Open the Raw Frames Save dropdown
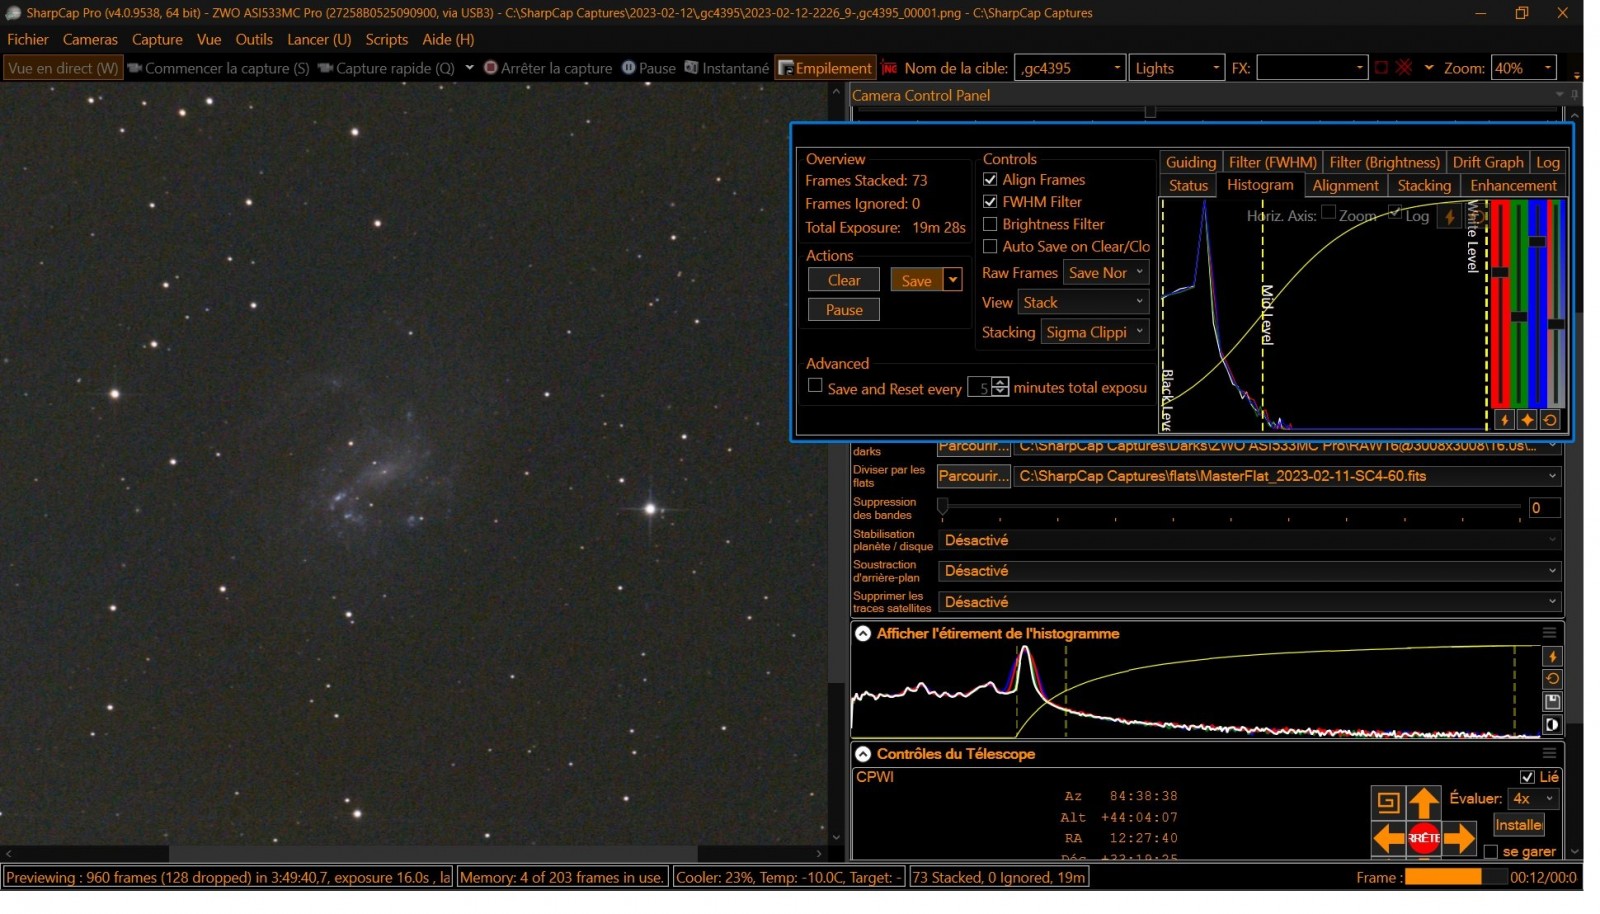 click(x=1105, y=273)
